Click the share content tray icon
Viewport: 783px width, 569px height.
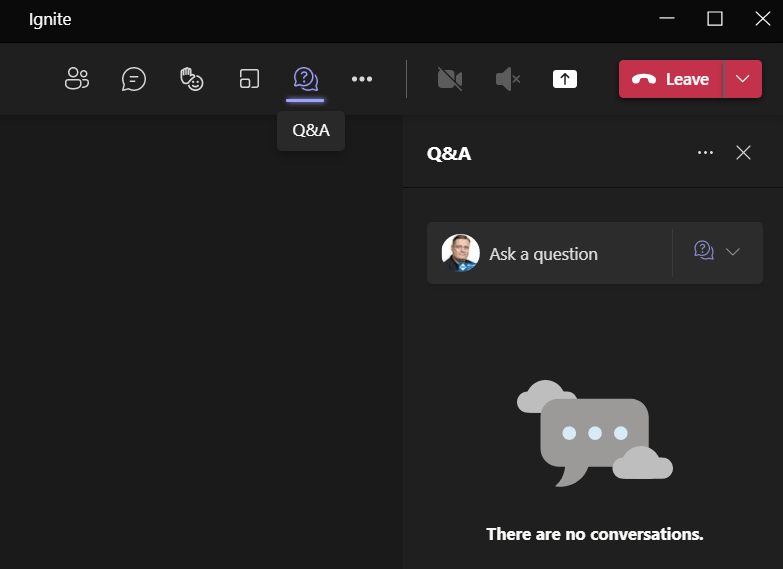[x=565, y=79]
